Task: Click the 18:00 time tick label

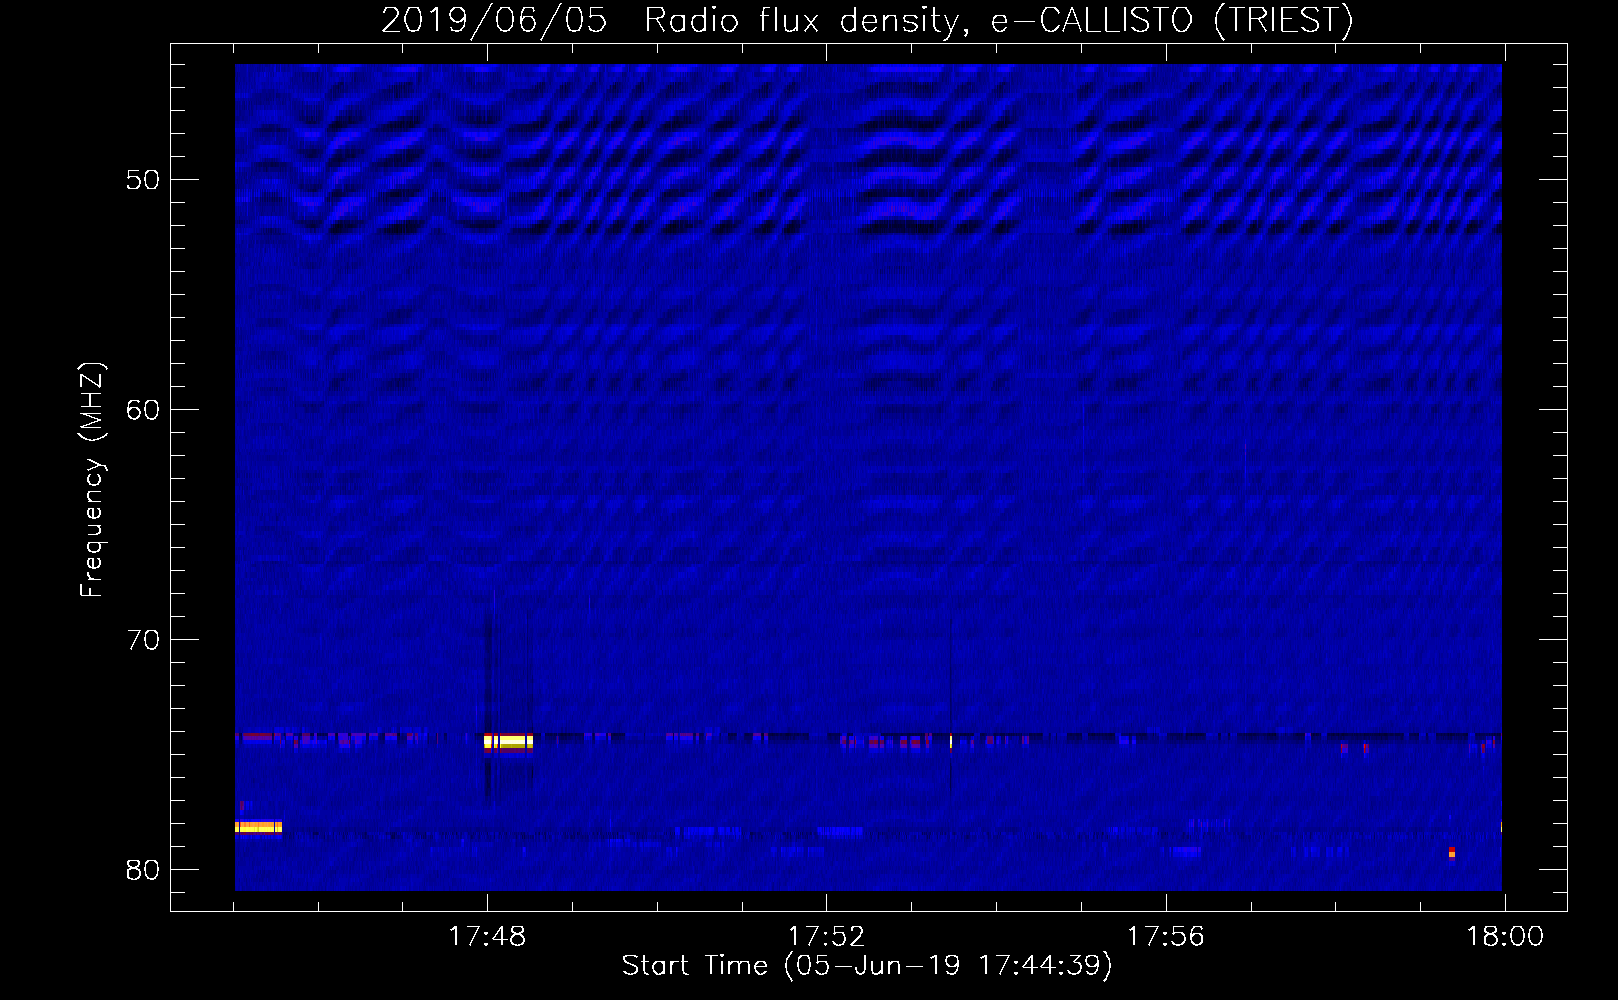Action: (1505, 937)
